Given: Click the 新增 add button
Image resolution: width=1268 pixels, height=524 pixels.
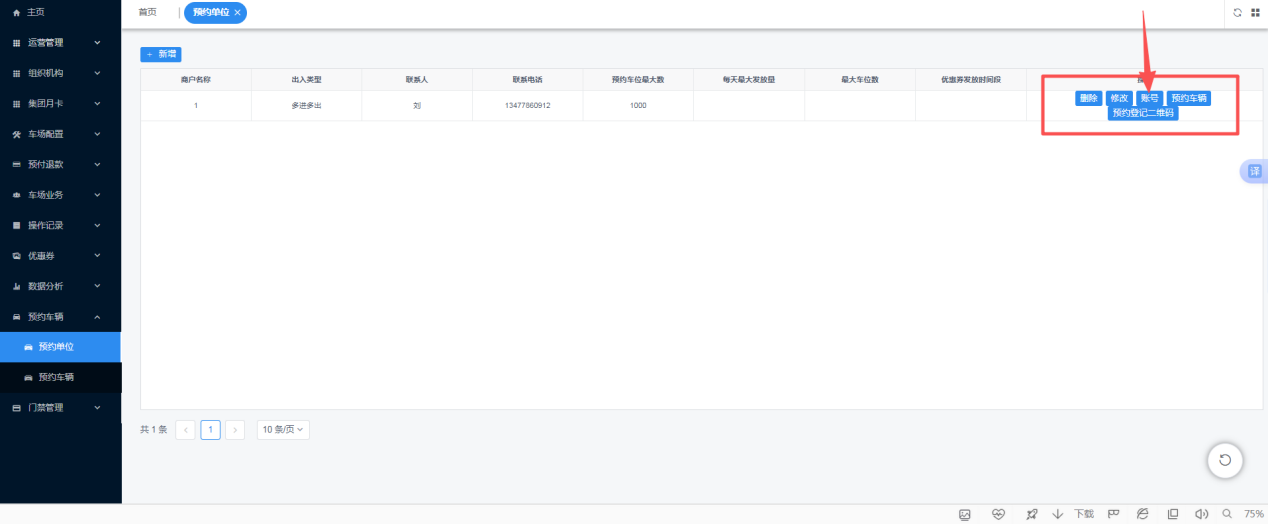Looking at the screenshot, I should pos(161,54).
